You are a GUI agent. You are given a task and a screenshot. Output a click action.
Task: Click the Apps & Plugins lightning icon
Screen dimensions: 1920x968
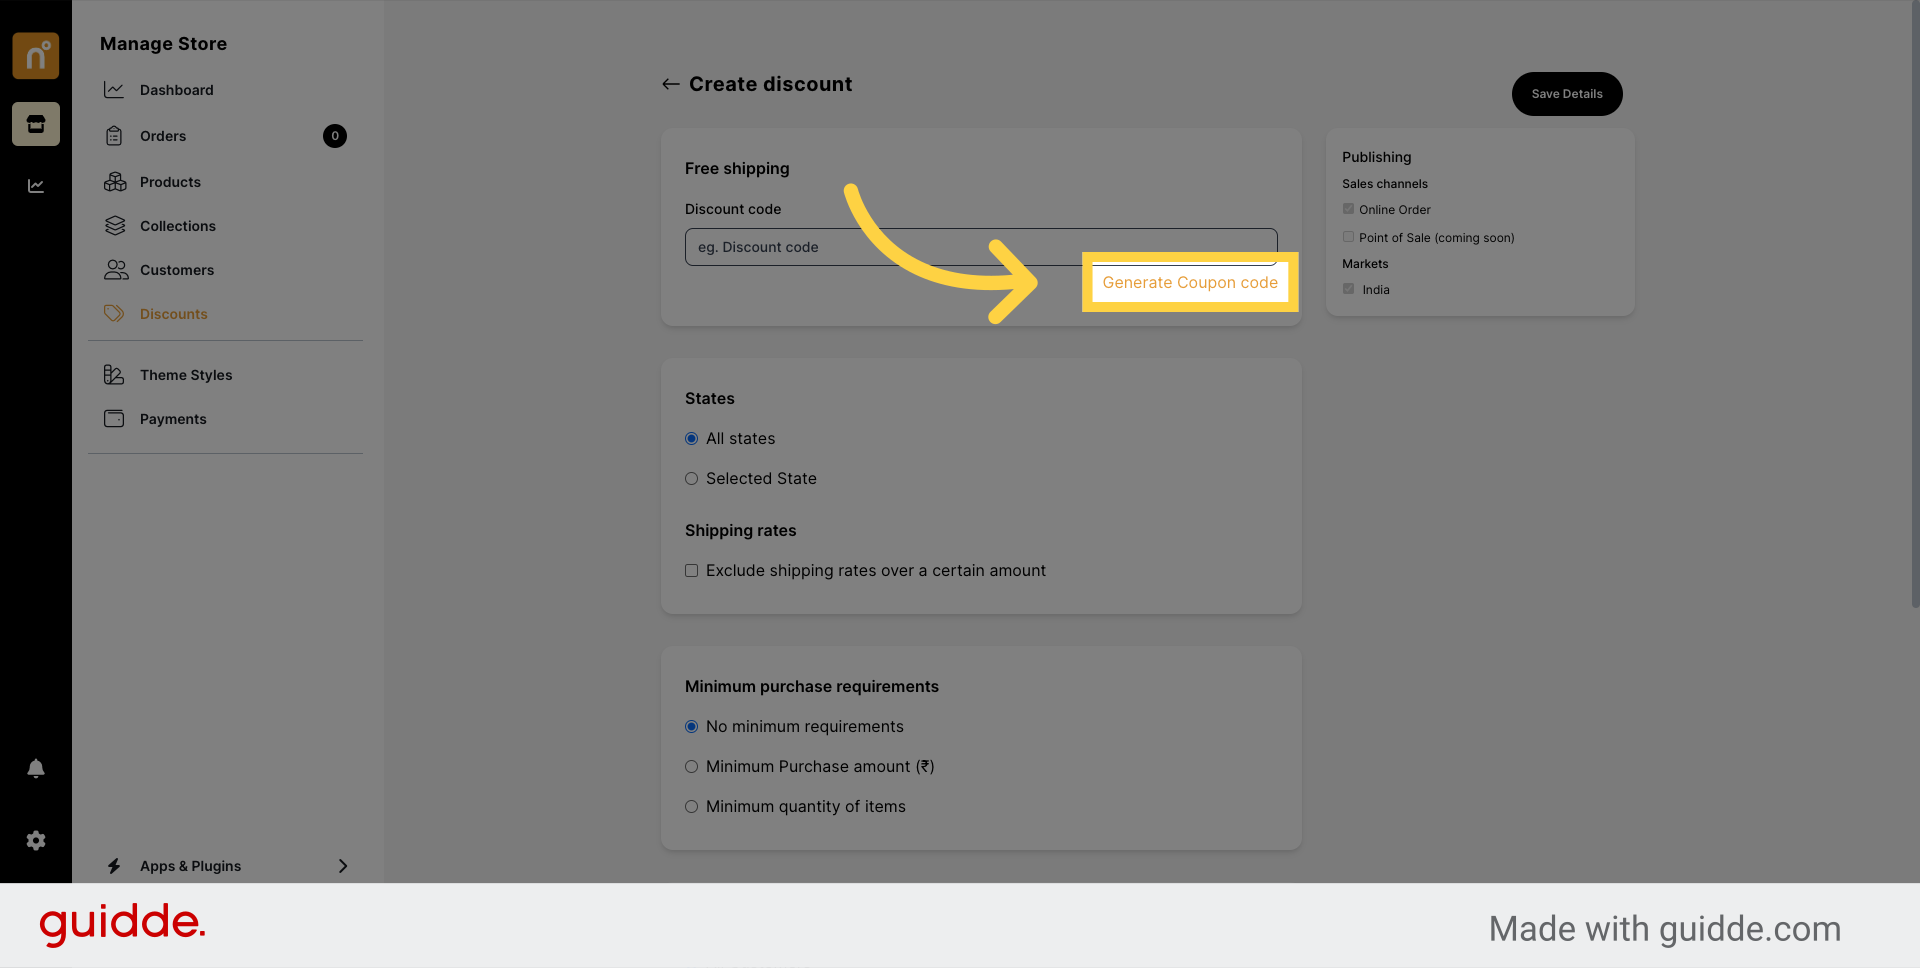click(114, 866)
